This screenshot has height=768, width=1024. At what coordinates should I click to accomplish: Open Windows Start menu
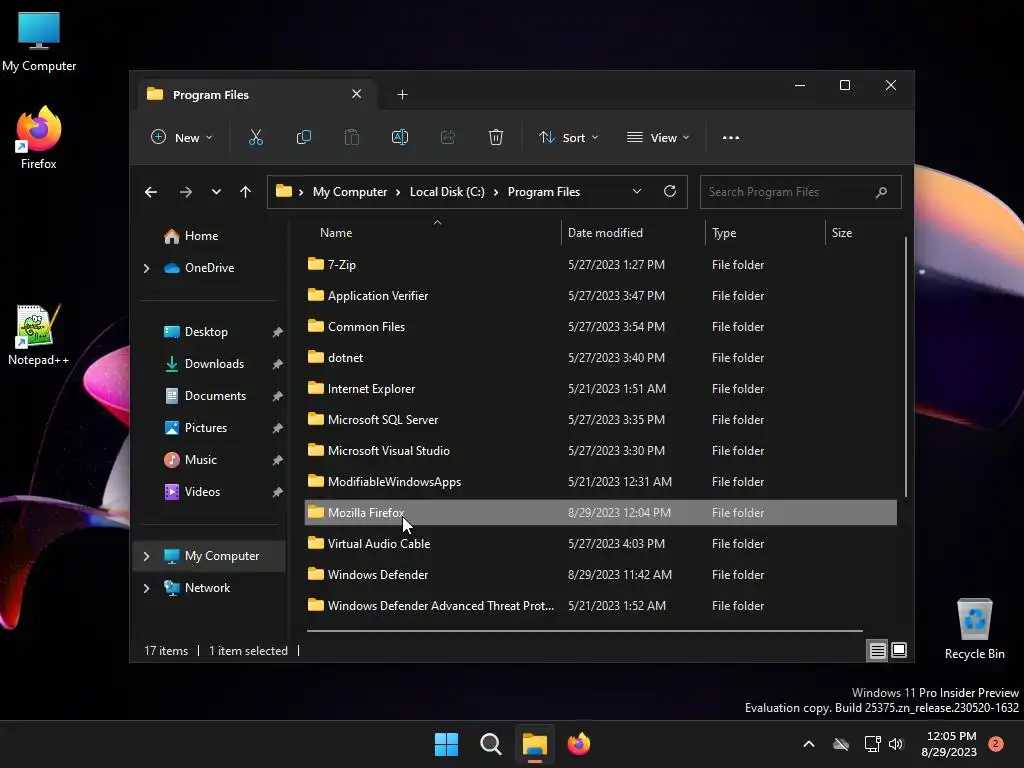tap(447, 744)
